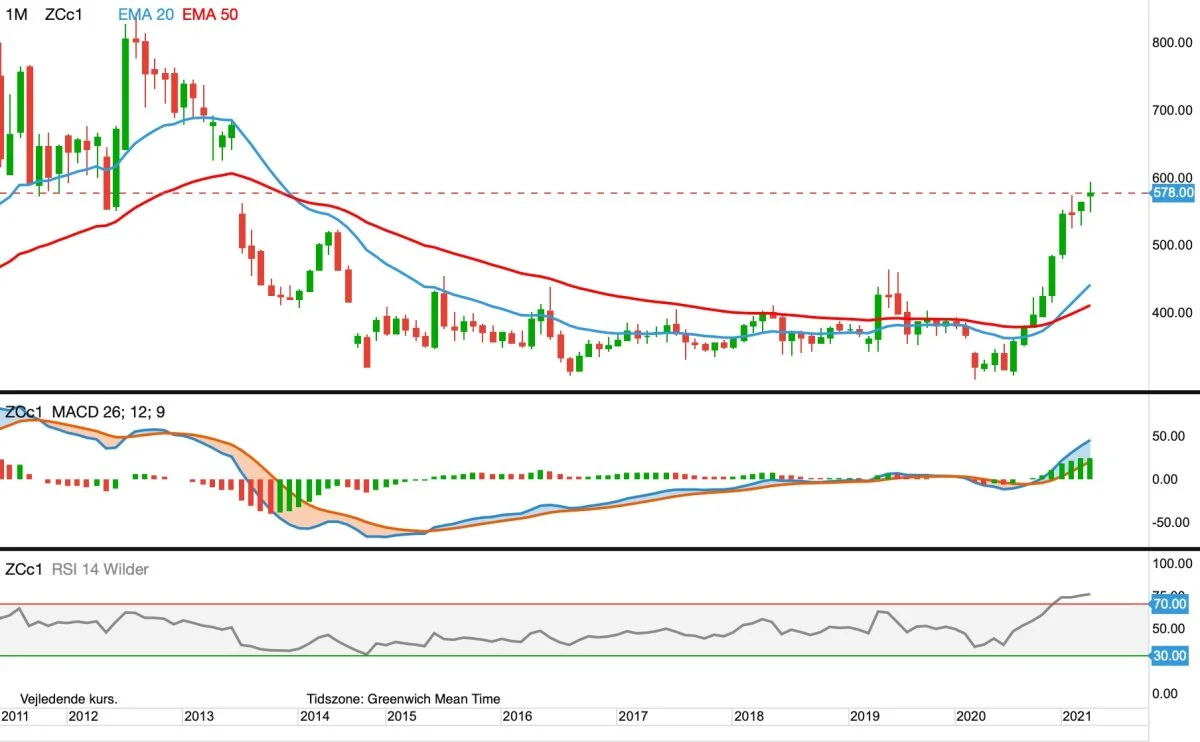This screenshot has width=1200, height=742.
Task: Click the 700.00 price axis label
Action: (1172, 110)
